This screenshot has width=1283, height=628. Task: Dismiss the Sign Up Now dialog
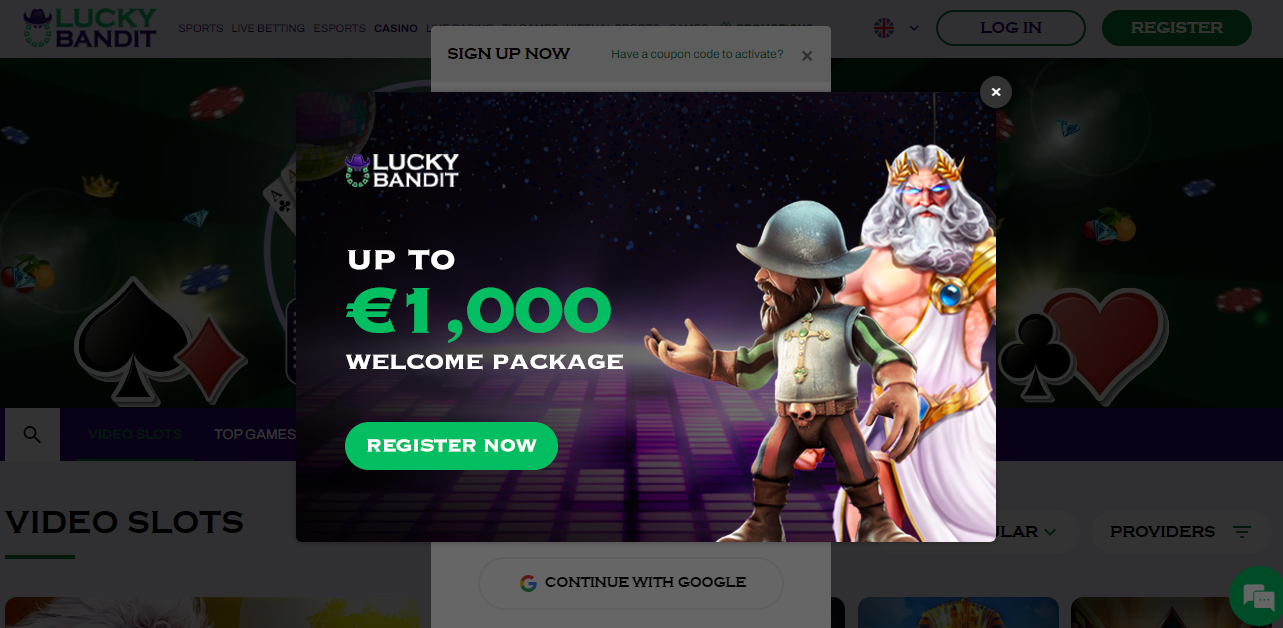point(807,56)
